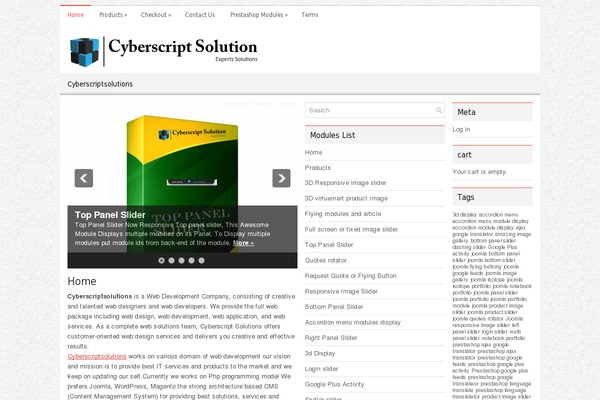Click the Top Panel Slider caption title
600x400 pixels.
point(110,215)
